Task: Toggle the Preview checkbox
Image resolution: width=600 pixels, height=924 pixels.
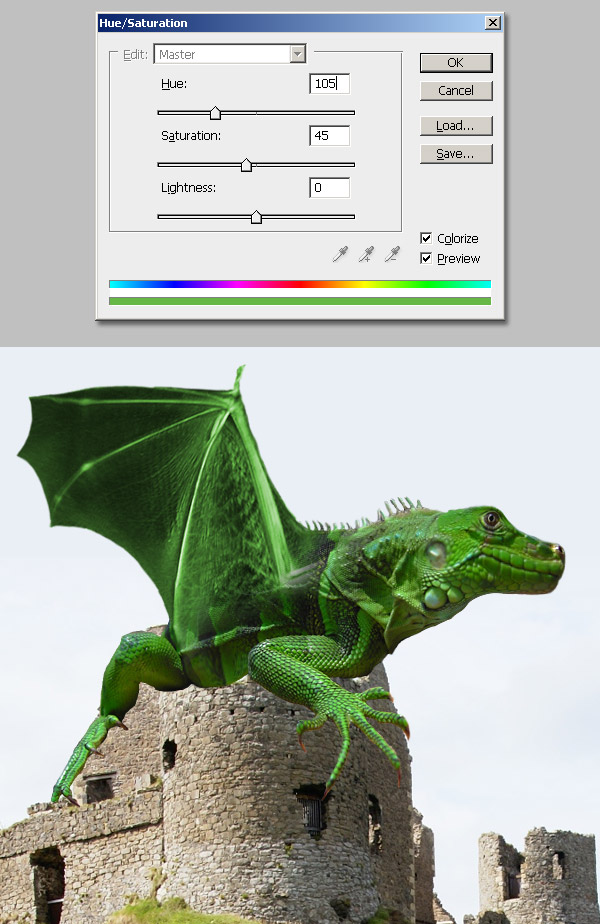Action: coord(426,258)
